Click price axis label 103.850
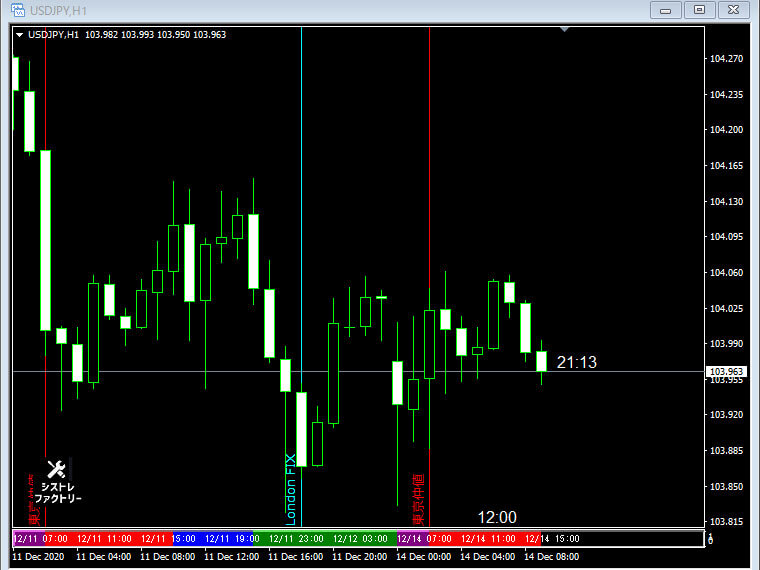The height and width of the screenshot is (570, 760). pos(726,487)
